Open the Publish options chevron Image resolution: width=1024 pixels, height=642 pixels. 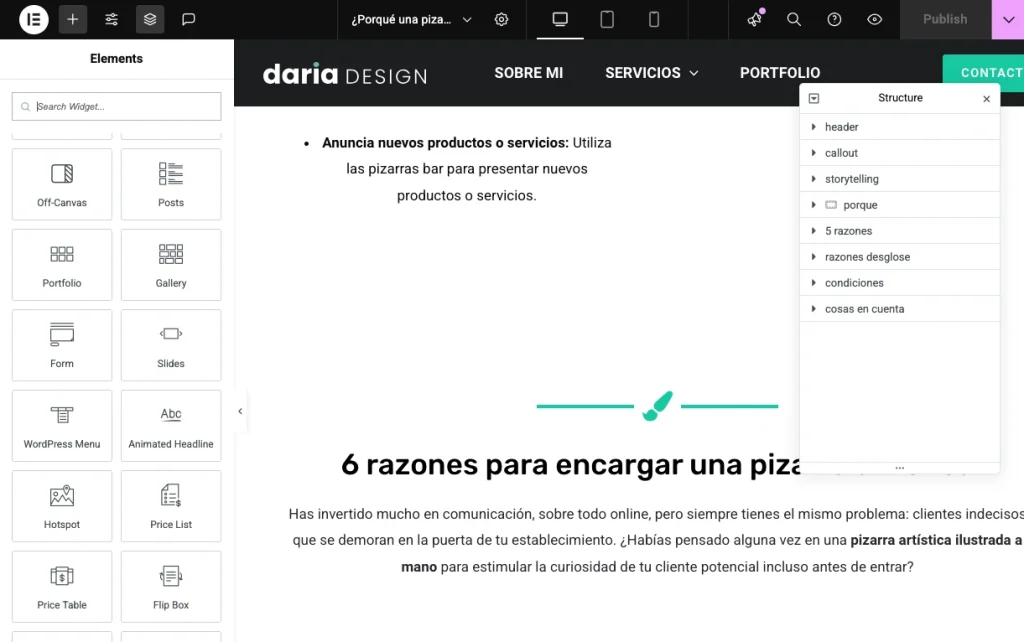1006,19
